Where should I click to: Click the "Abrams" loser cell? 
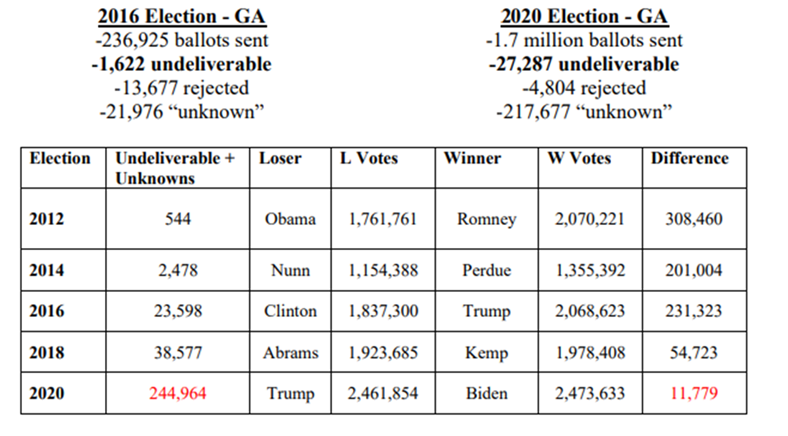pos(290,352)
